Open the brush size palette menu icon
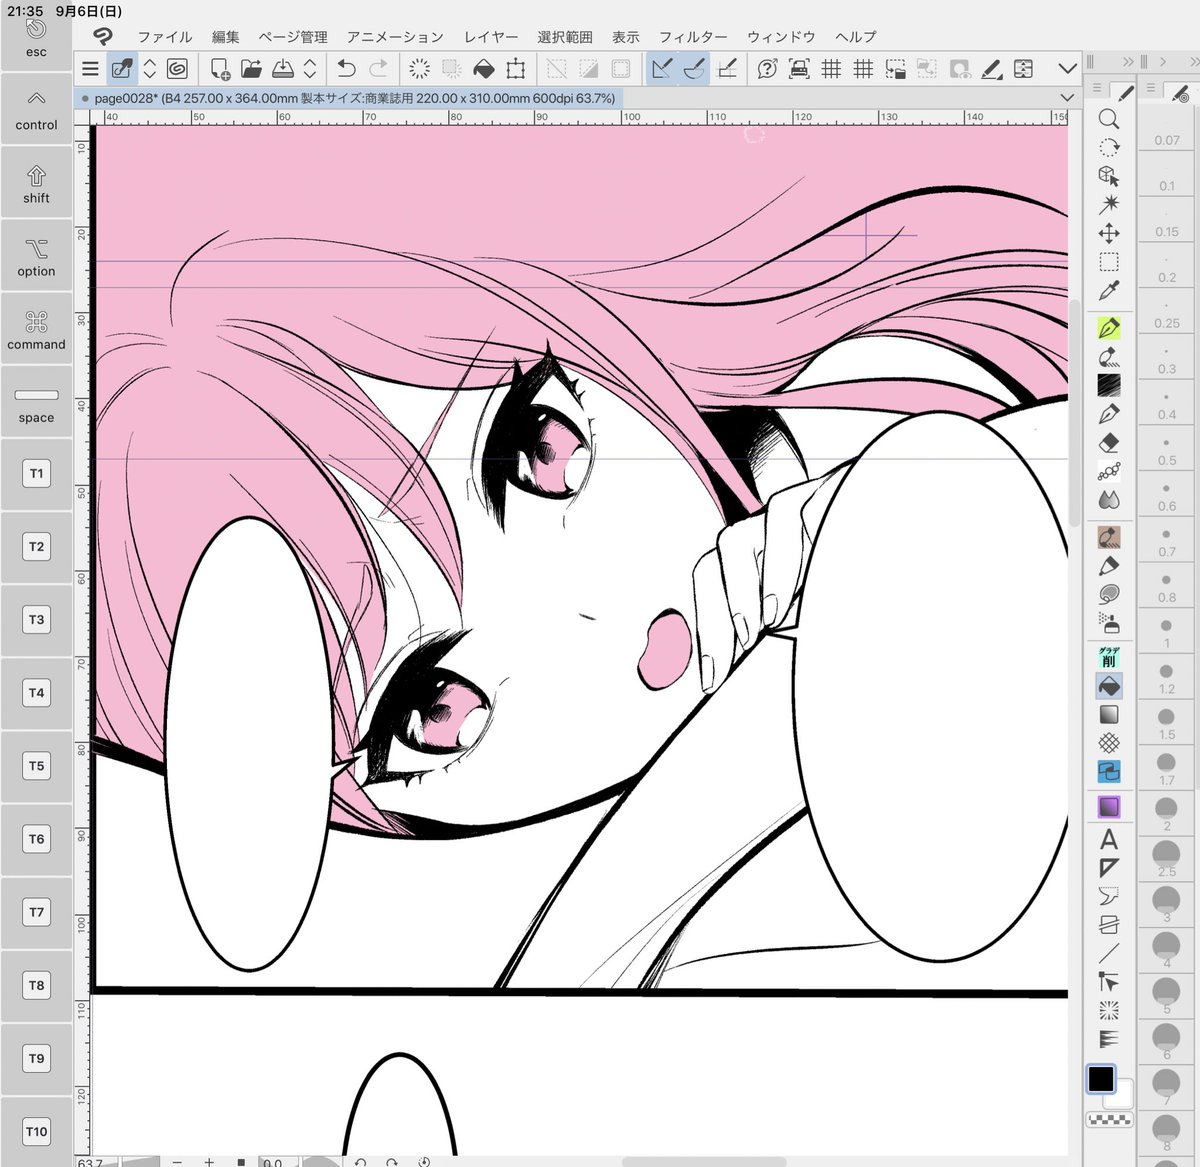 (1151, 89)
